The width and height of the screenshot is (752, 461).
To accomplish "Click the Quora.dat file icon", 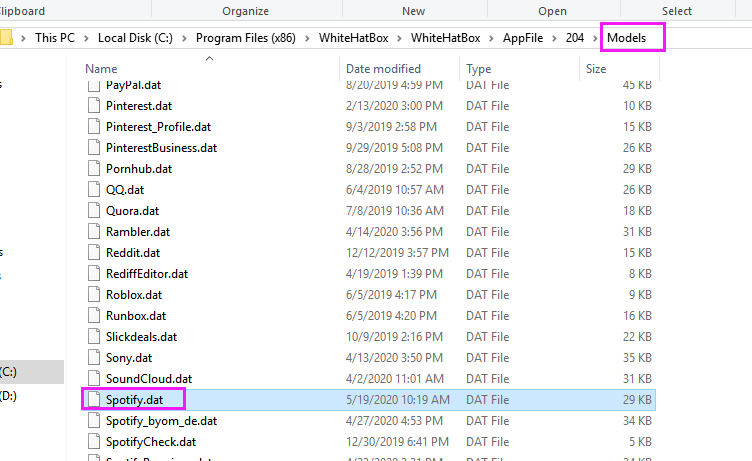I will pyautogui.click(x=93, y=211).
